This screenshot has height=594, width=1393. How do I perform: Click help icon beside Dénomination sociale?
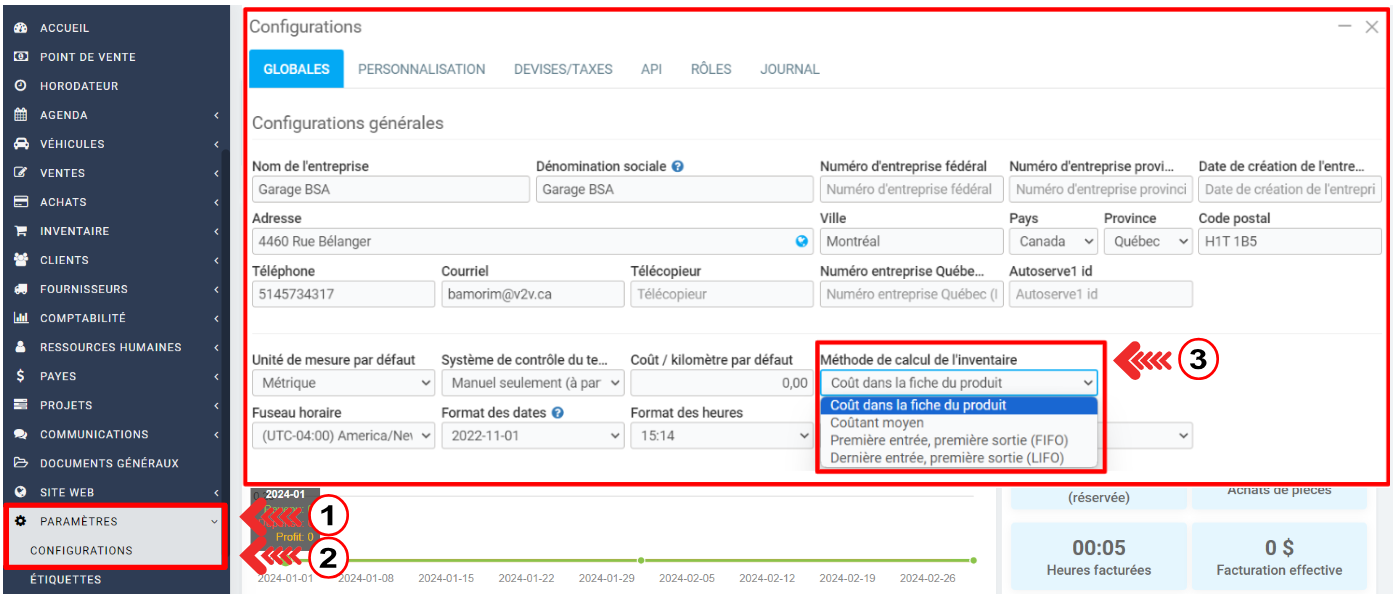pyautogui.click(x=678, y=166)
